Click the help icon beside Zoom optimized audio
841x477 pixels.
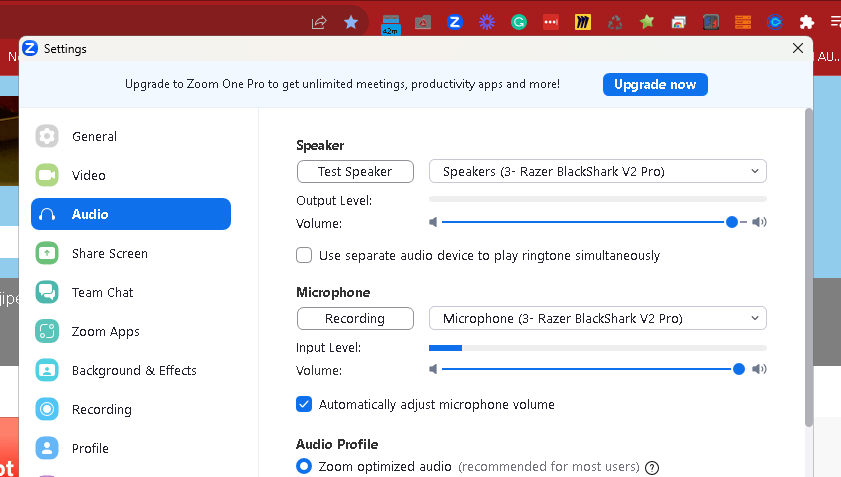pyautogui.click(x=652, y=468)
